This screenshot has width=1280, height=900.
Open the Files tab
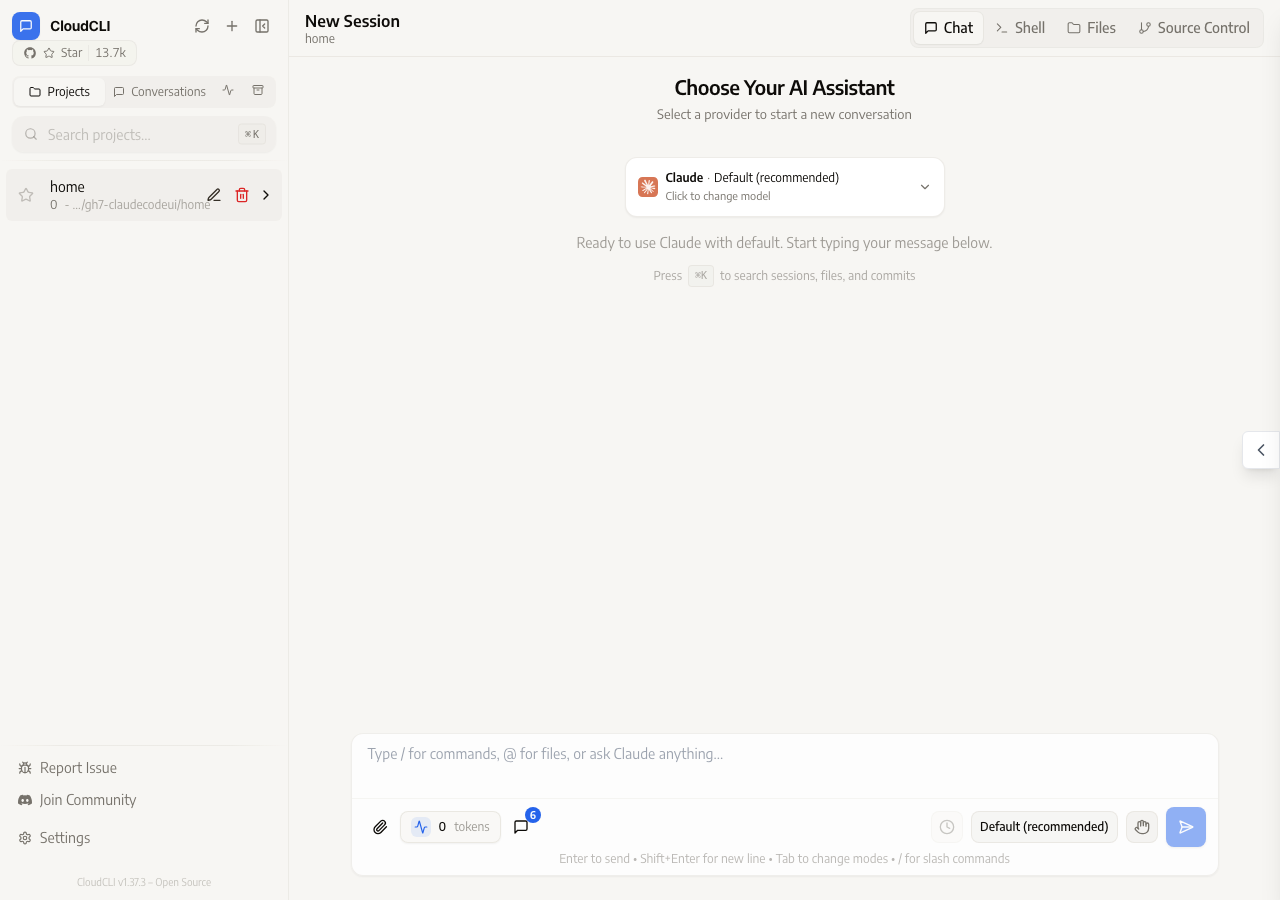pos(1091,28)
